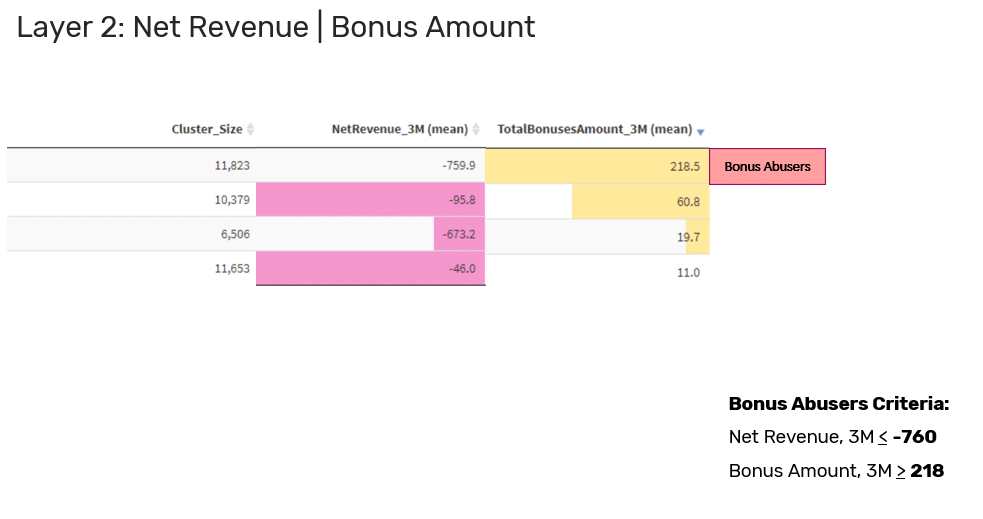Click the Bonus Abusers Criteria heading

(x=838, y=405)
